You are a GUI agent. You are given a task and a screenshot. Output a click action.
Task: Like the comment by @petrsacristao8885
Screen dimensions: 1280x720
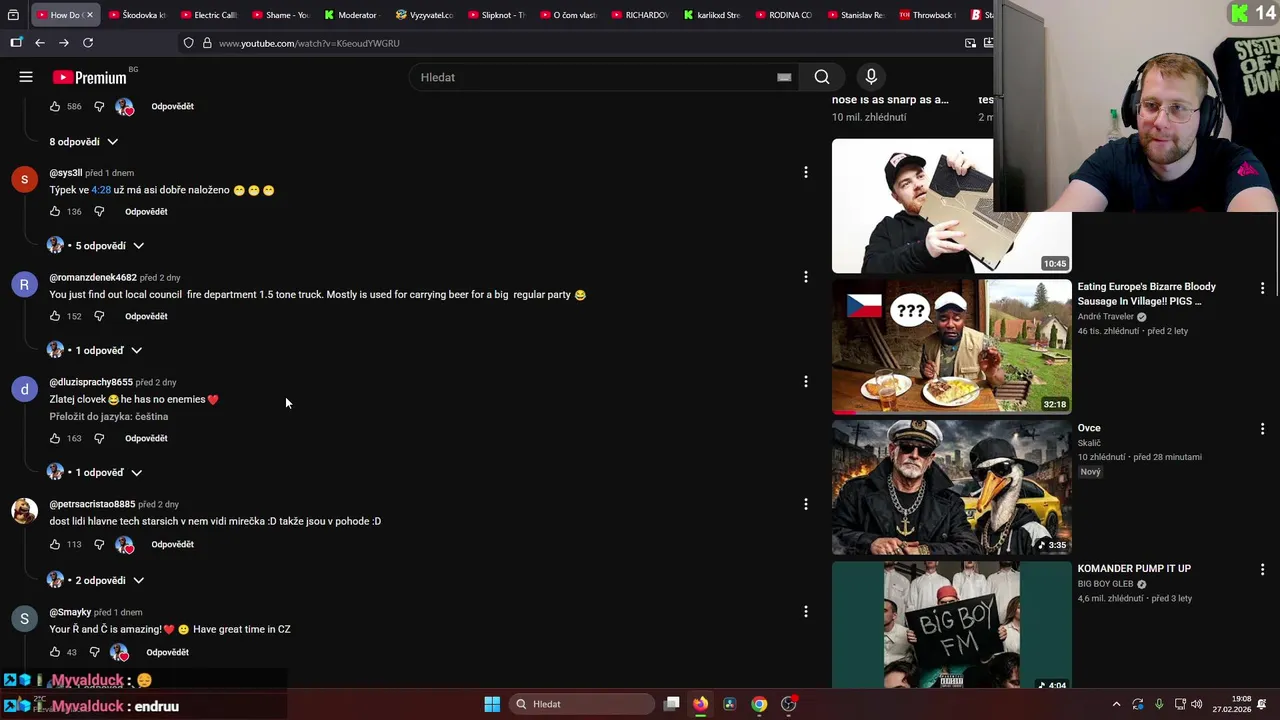55,544
